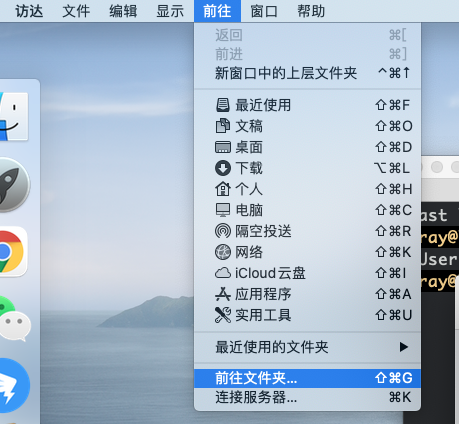Click the 网络 globe icon

pos(223,252)
